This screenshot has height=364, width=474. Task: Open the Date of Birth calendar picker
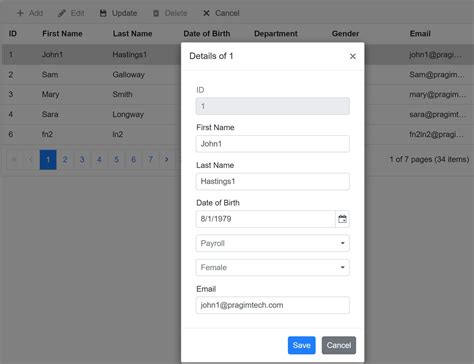tap(342, 219)
